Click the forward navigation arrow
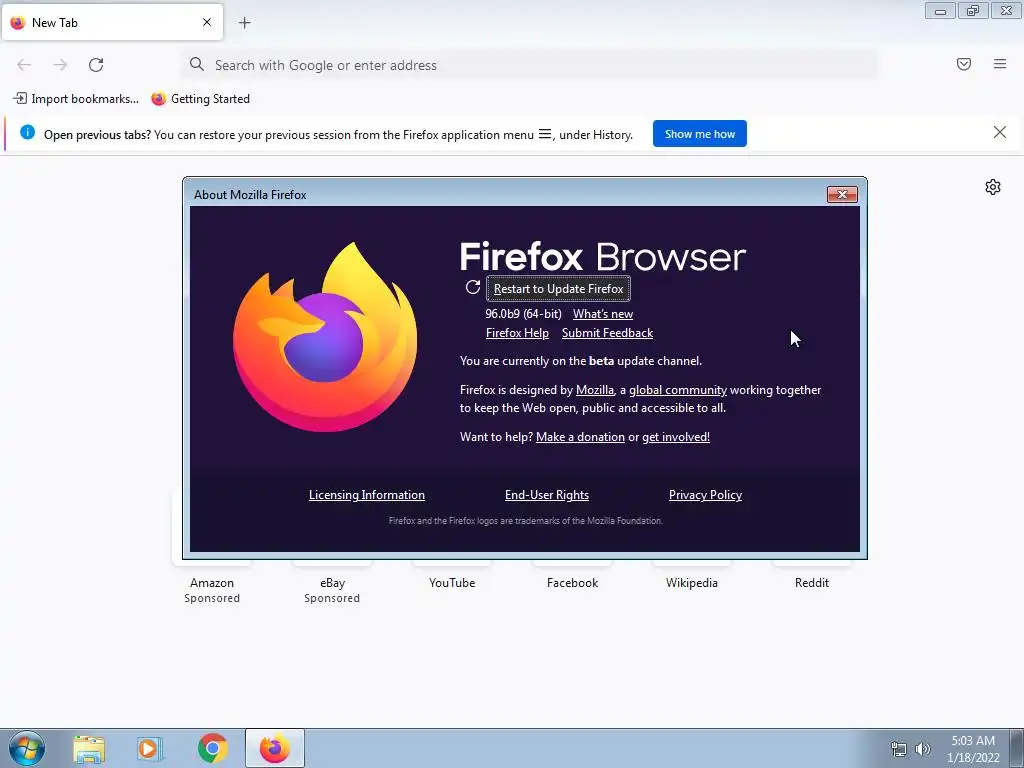This screenshot has width=1024, height=768. pos(60,65)
